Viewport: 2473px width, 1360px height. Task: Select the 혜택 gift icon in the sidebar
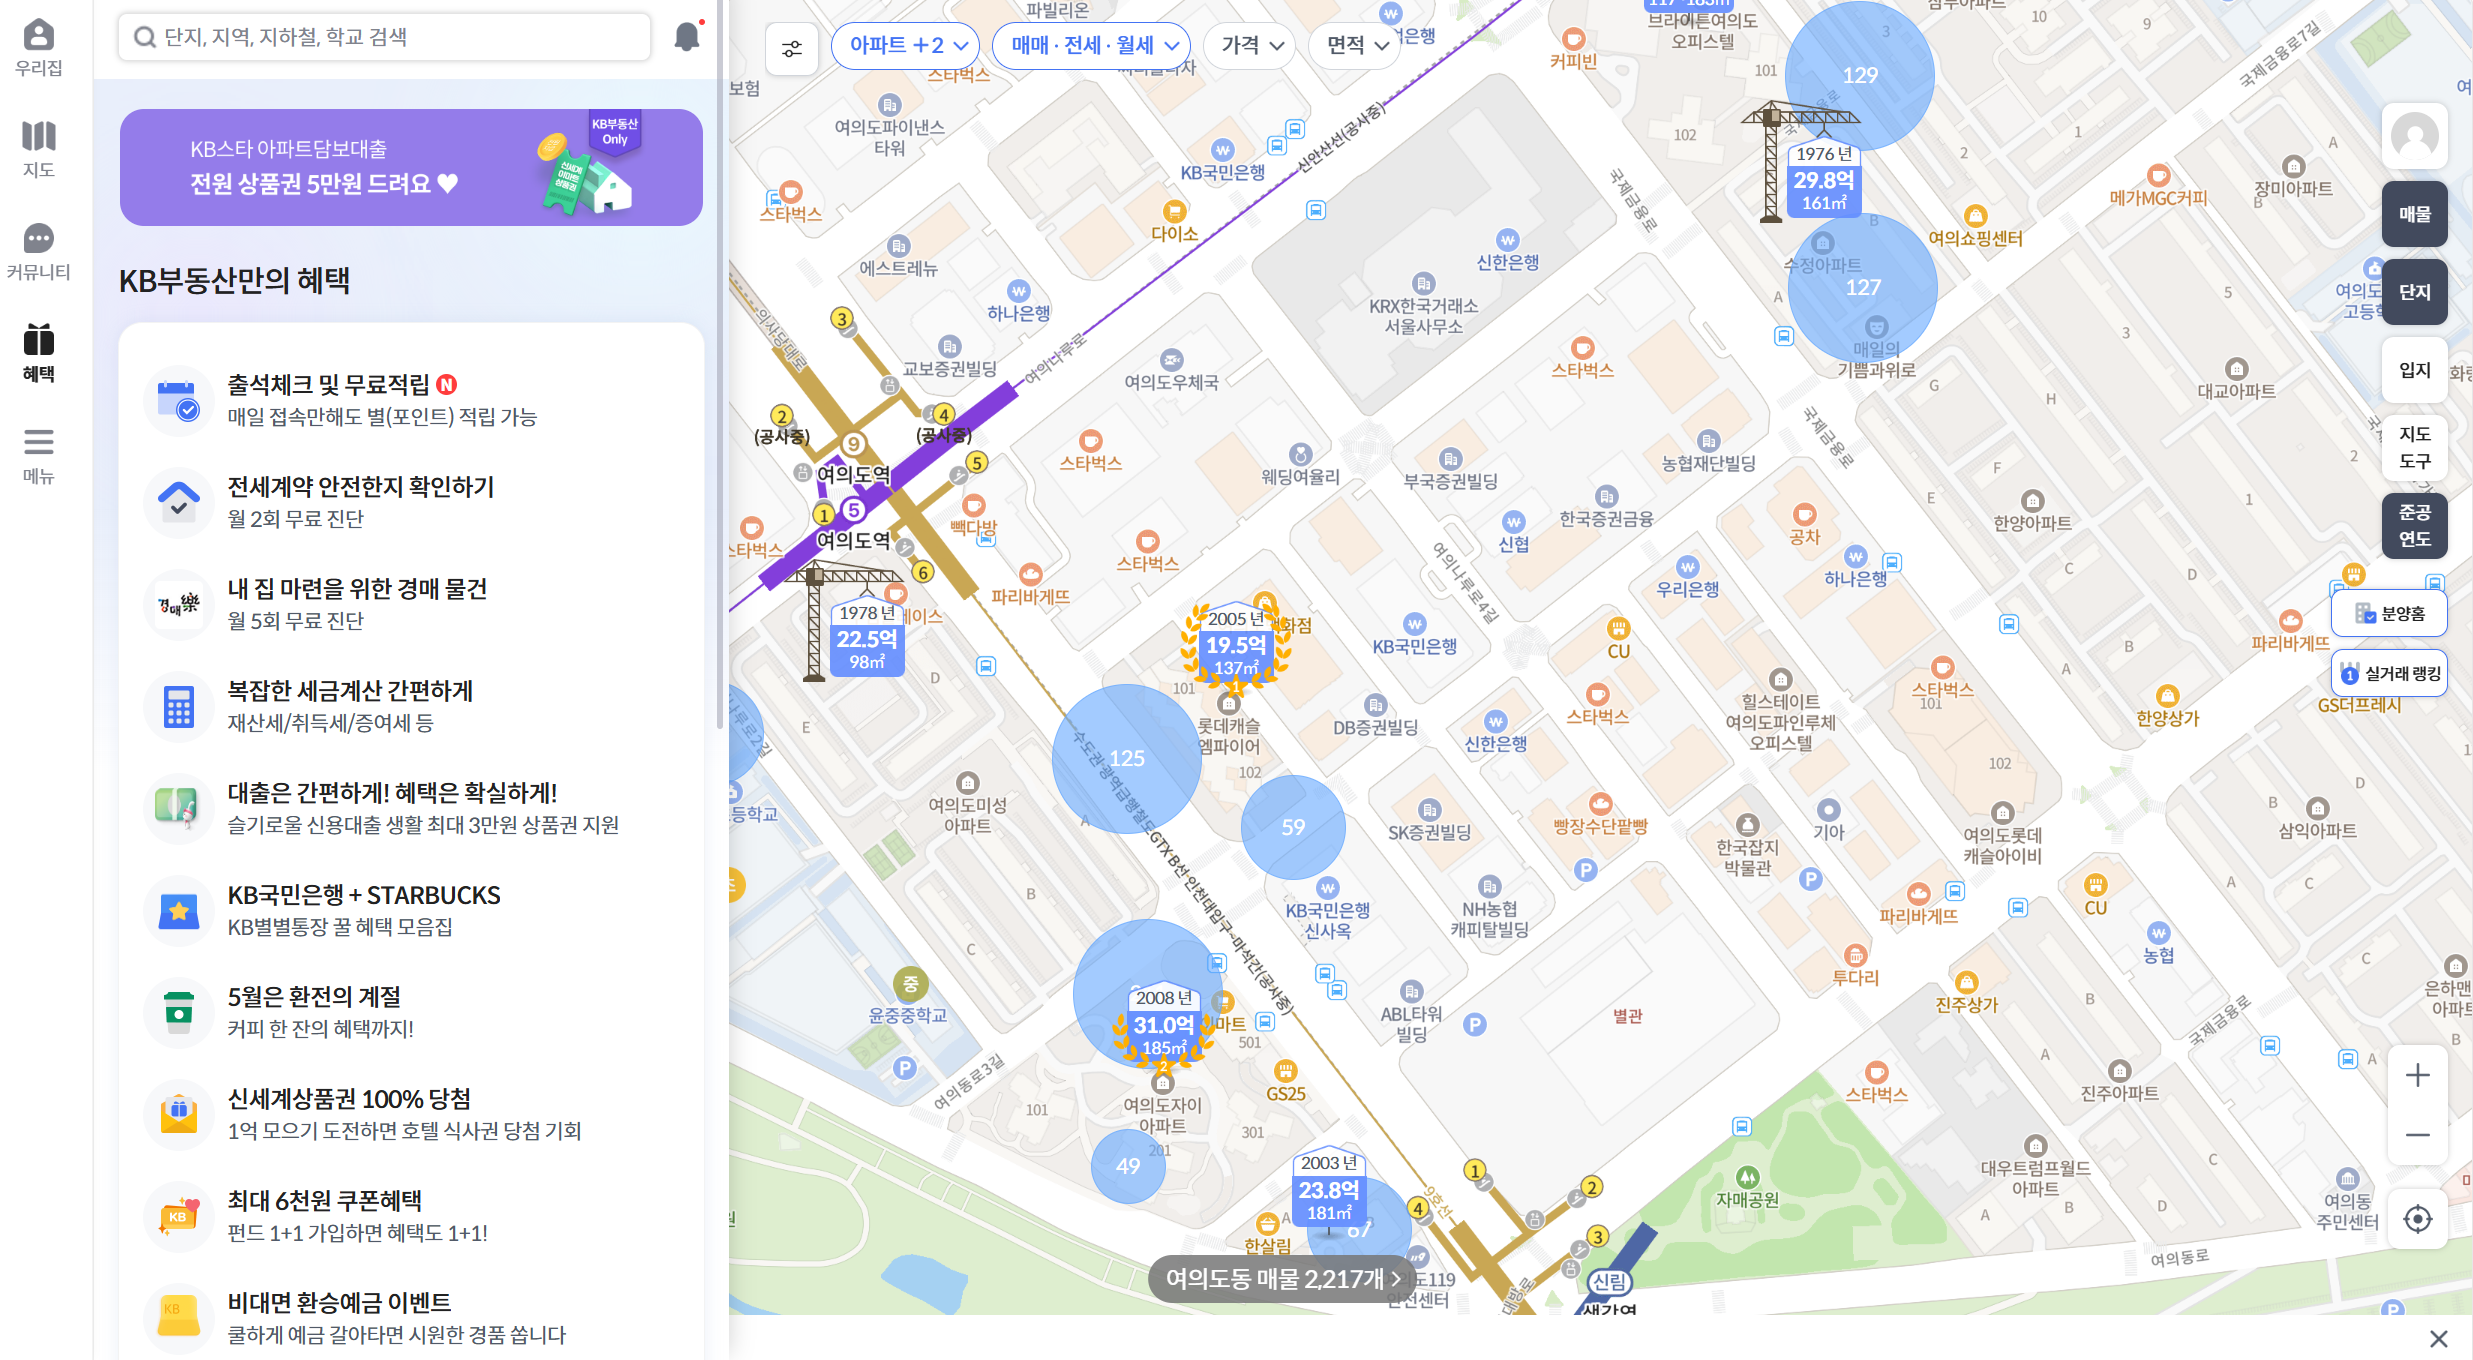pyautogui.click(x=39, y=353)
